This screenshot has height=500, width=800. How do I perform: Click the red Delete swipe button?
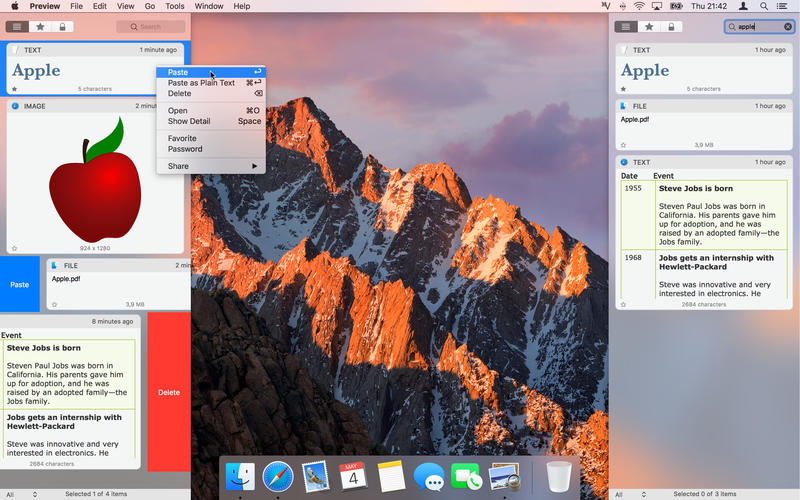pyautogui.click(x=169, y=392)
